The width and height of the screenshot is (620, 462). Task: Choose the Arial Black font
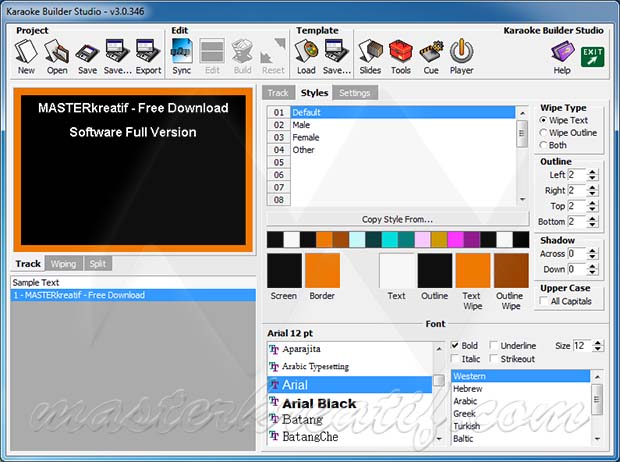pyautogui.click(x=350, y=403)
